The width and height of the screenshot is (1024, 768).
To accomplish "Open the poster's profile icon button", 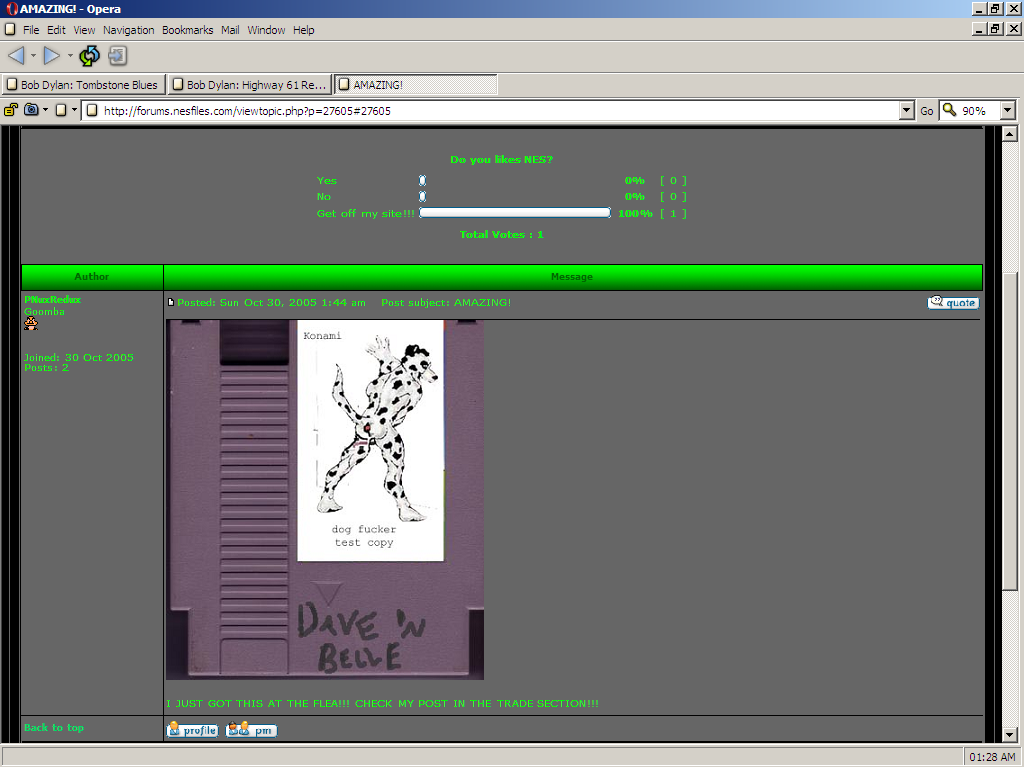I will (x=192, y=730).
